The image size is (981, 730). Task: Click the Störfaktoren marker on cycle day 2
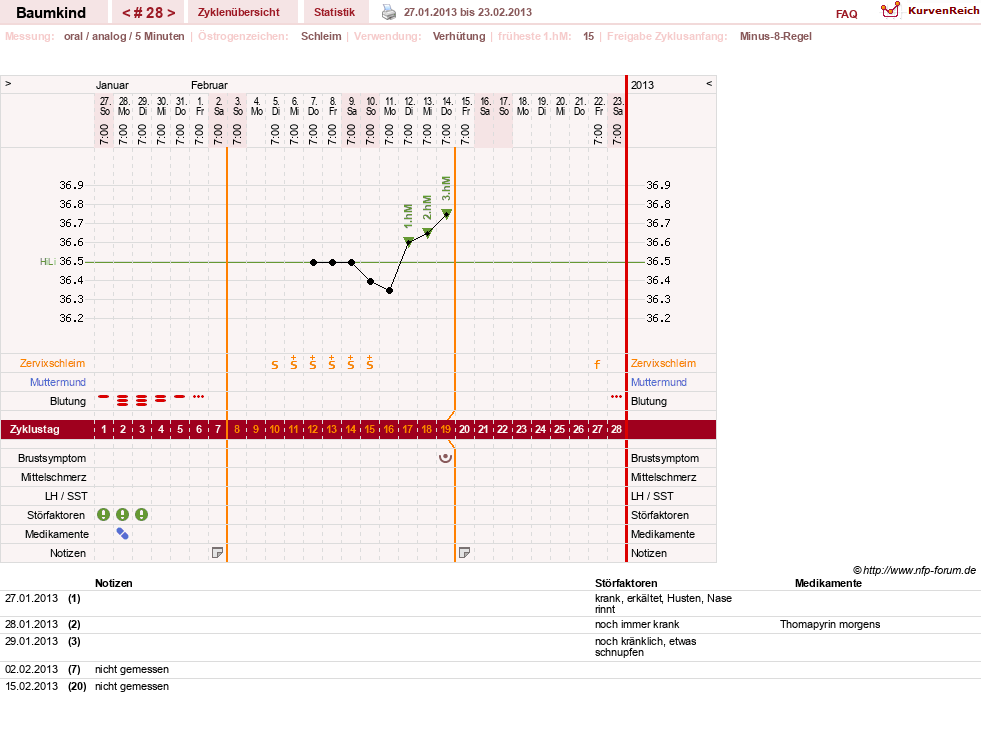(x=123, y=515)
